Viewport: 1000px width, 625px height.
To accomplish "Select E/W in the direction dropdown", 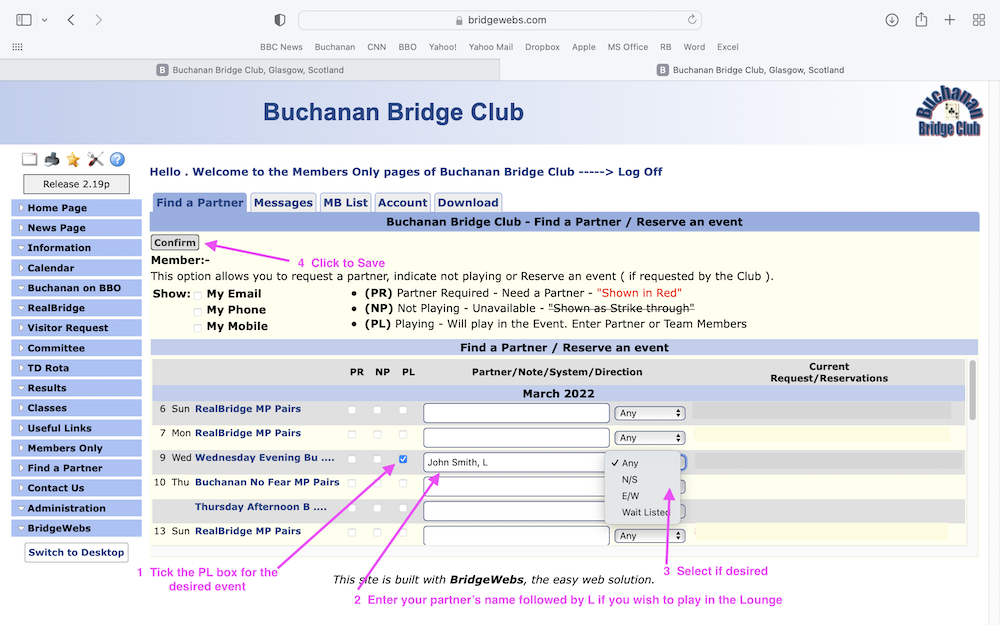I will pyautogui.click(x=630, y=496).
